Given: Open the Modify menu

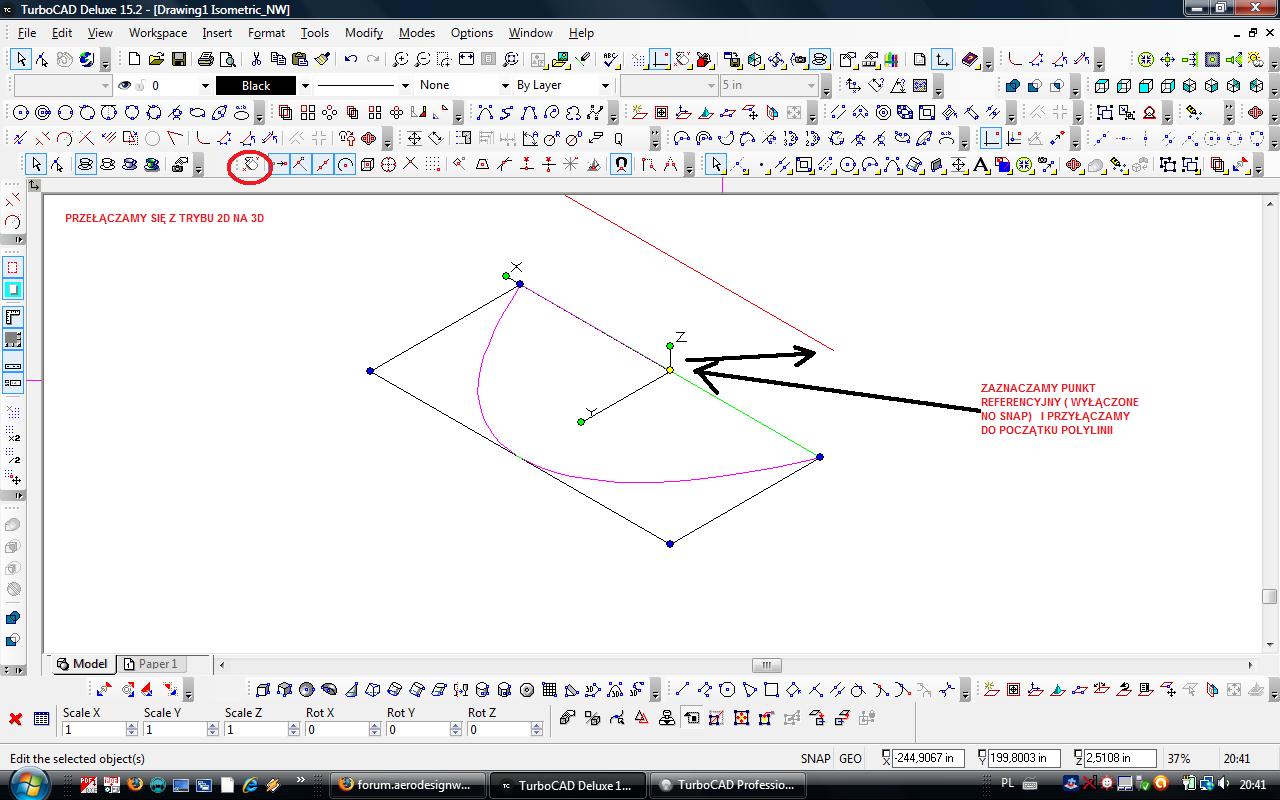Looking at the screenshot, I should [363, 33].
